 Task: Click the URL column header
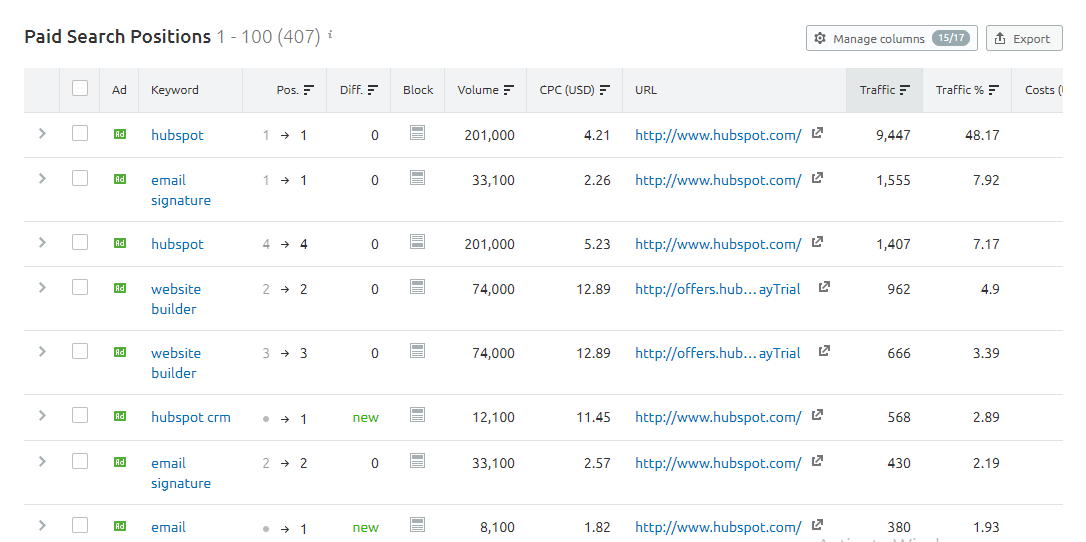coord(646,90)
